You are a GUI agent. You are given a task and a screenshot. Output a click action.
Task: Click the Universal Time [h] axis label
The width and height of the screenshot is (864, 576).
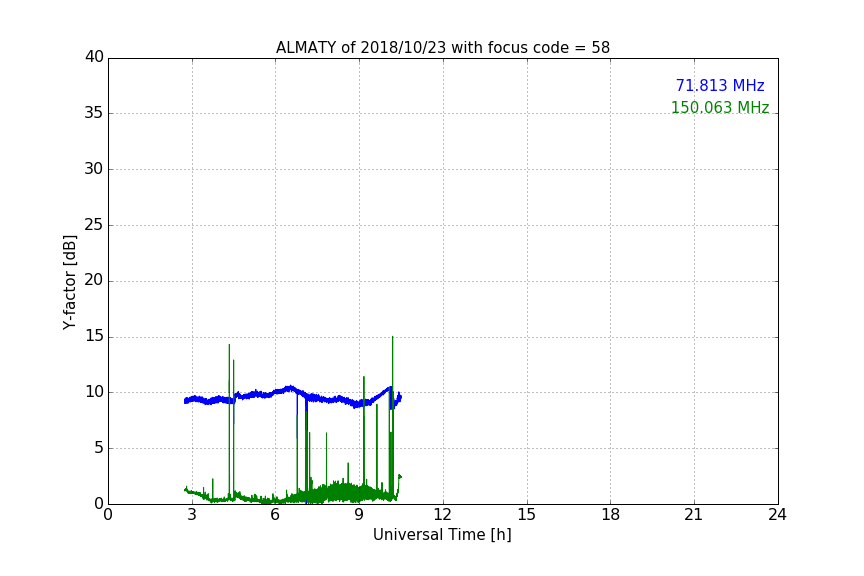click(x=442, y=535)
